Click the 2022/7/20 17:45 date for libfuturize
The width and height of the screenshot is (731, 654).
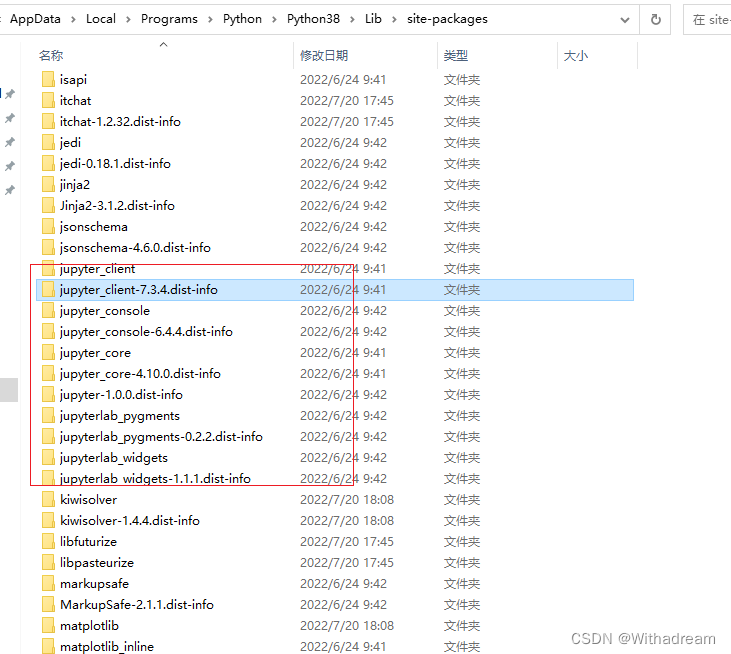pyautogui.click(x=347, y=542)
